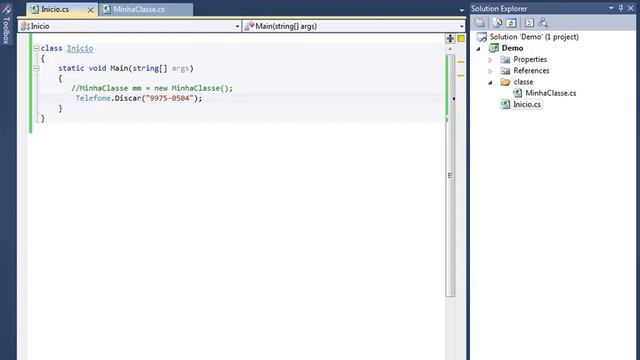Click the args parameter in code
Viewport: 640px width, 360px height.
[180, 68]
